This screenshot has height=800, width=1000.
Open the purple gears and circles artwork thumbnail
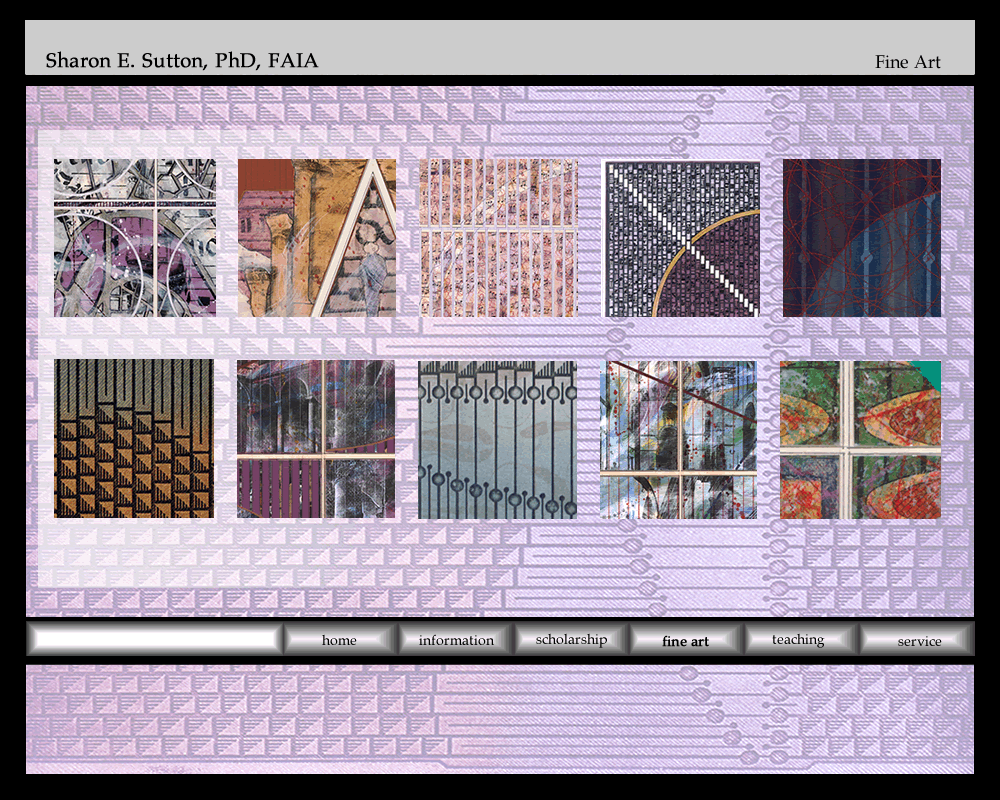pos(134,238)
